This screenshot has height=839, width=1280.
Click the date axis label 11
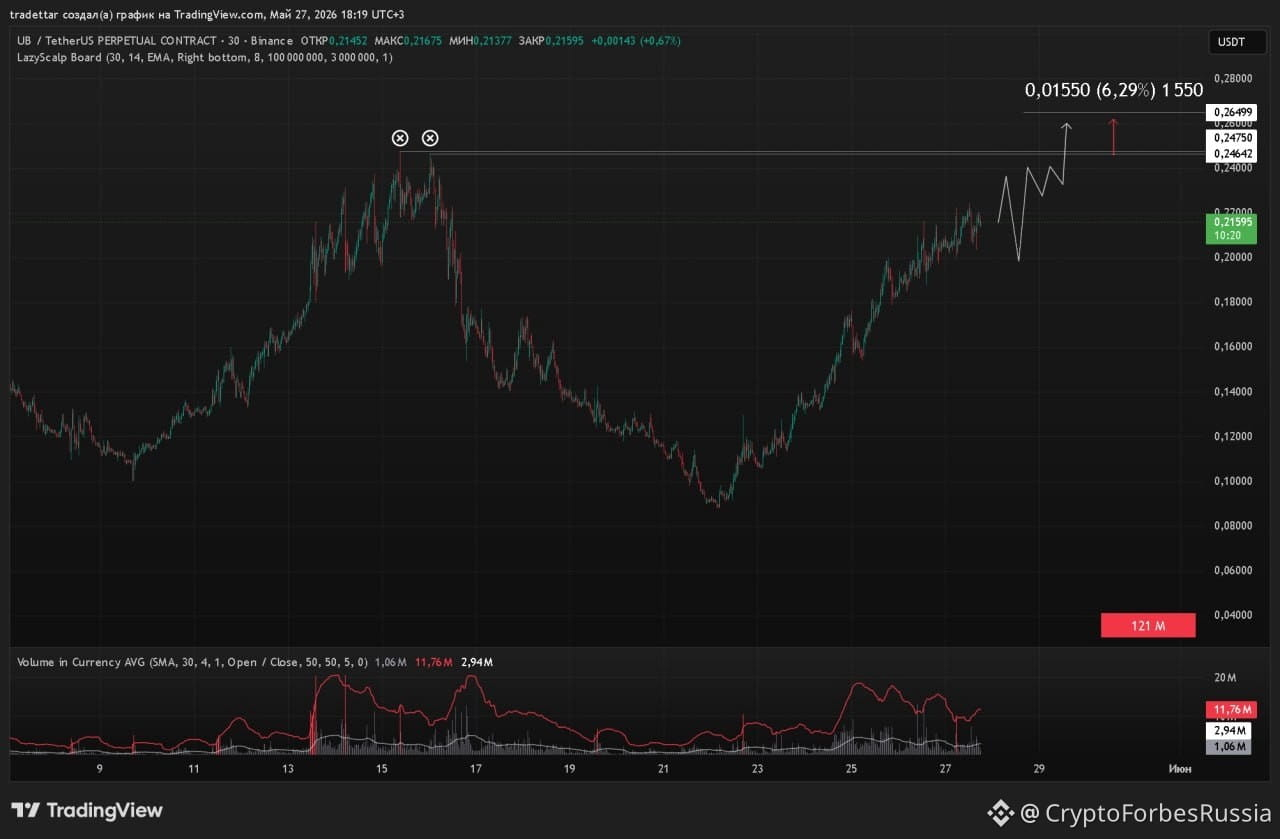pyautogui.click(x=194, y=769)
